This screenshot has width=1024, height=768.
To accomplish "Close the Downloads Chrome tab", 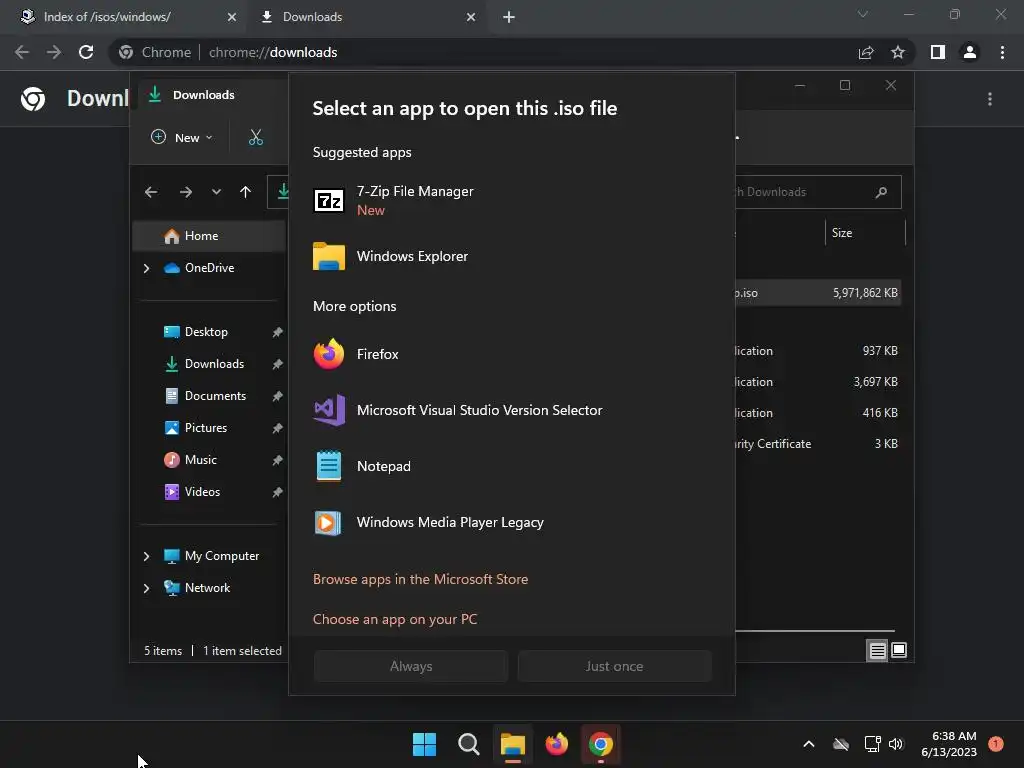I will (x=471, y=17).
